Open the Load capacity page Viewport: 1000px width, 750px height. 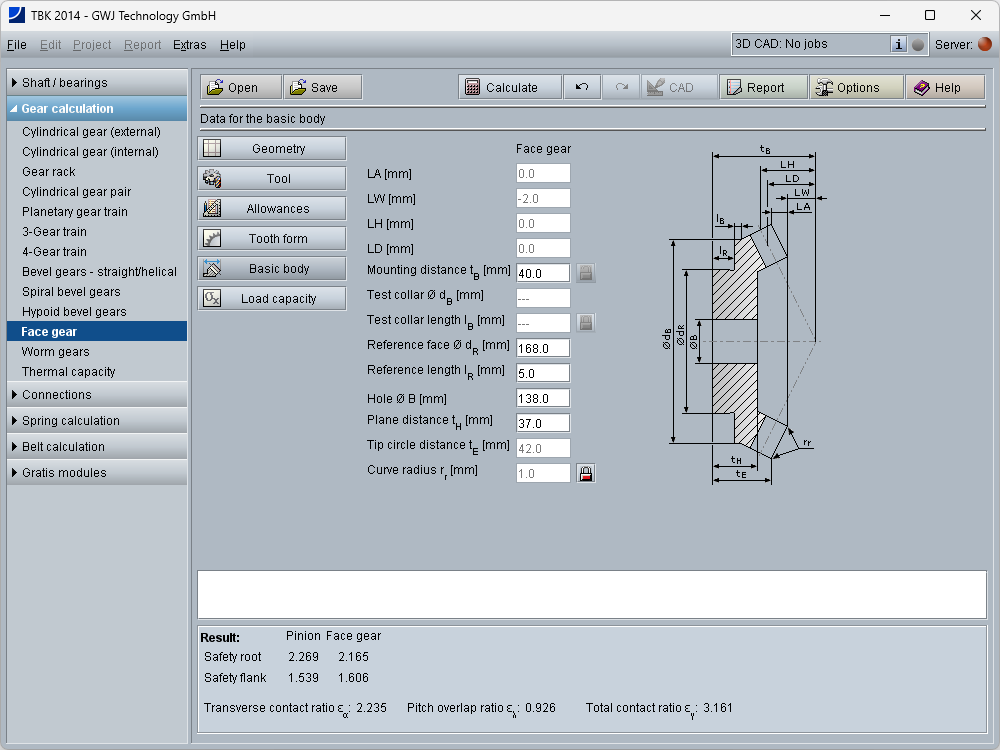272,299
